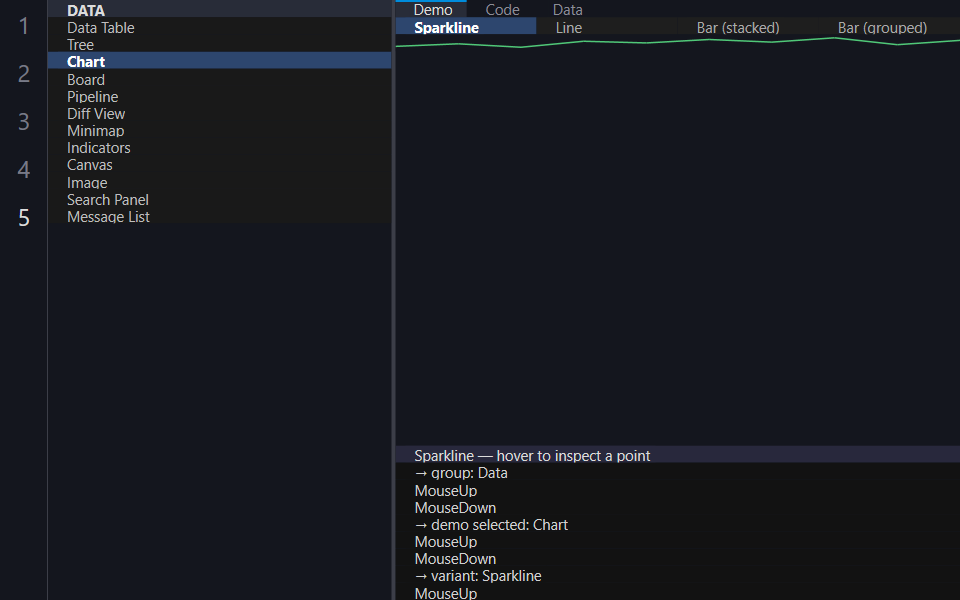
Task: Open the Canvas demo
Action: pos(219,165)
